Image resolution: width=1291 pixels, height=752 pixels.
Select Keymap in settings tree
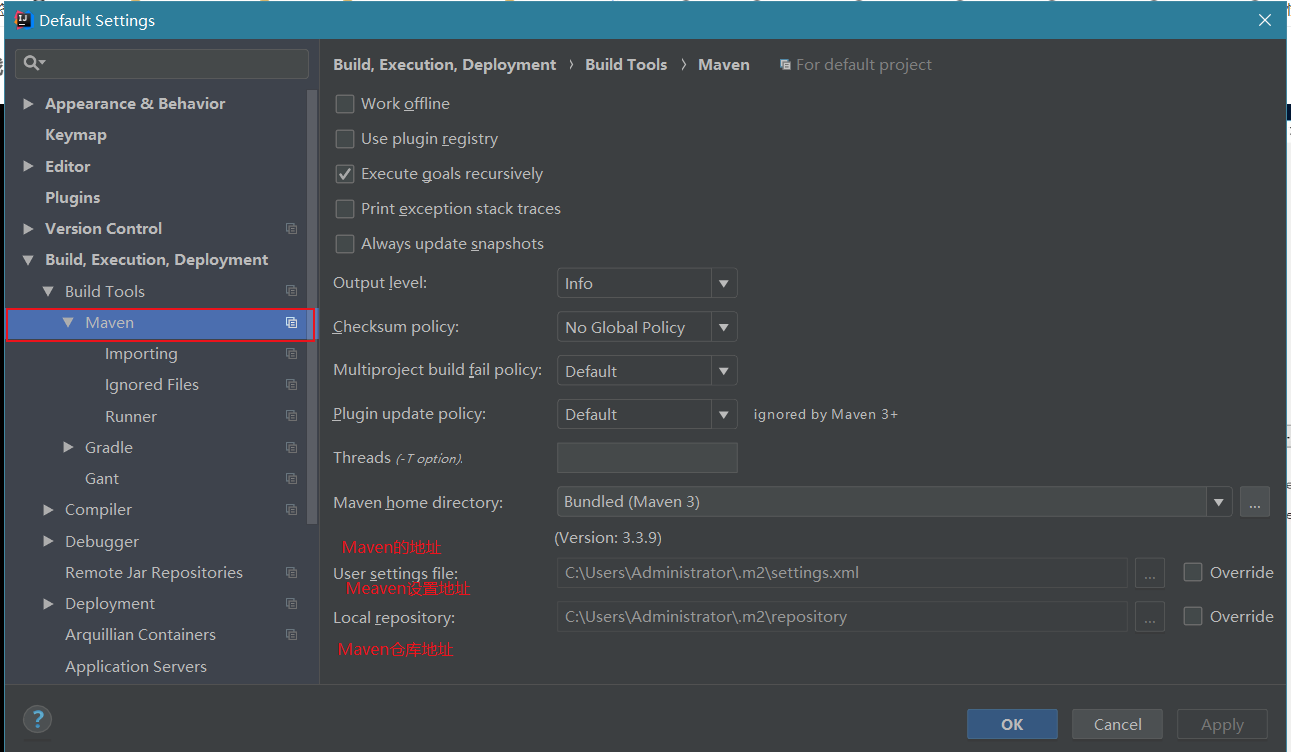pyautogui.click(x=76, y=135)
